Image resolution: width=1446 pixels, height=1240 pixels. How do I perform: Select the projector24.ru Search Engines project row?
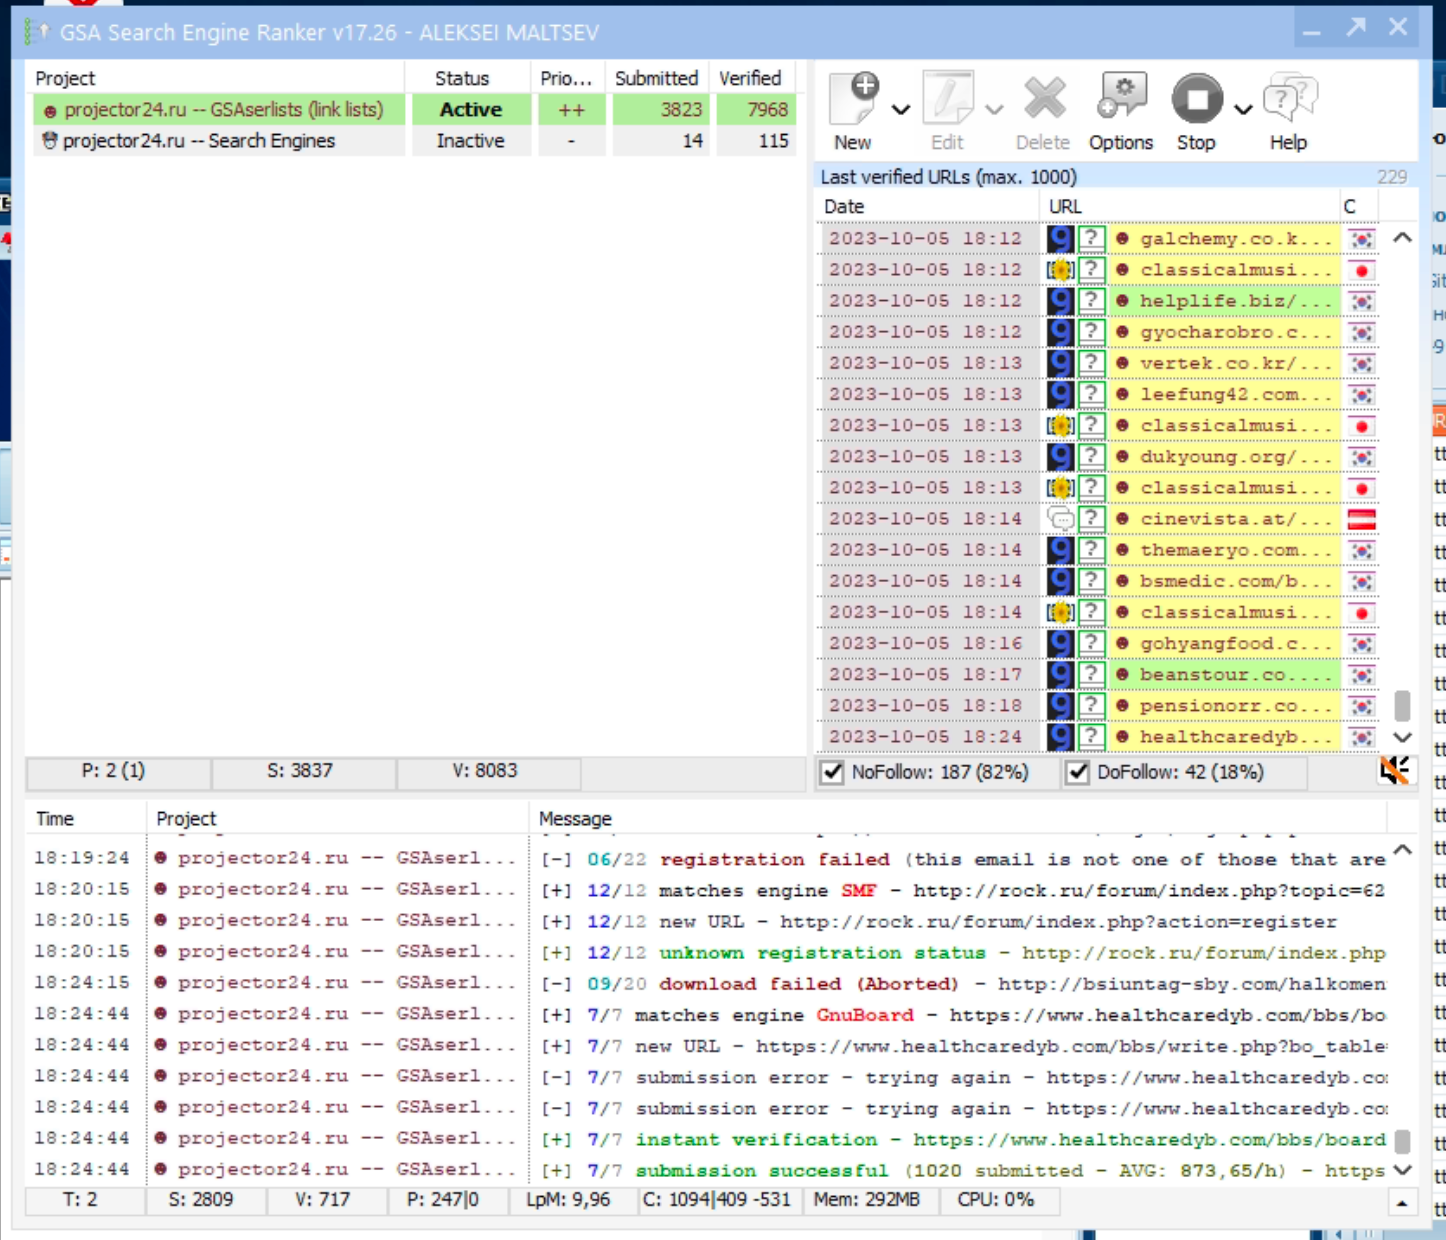click(415, 141)
